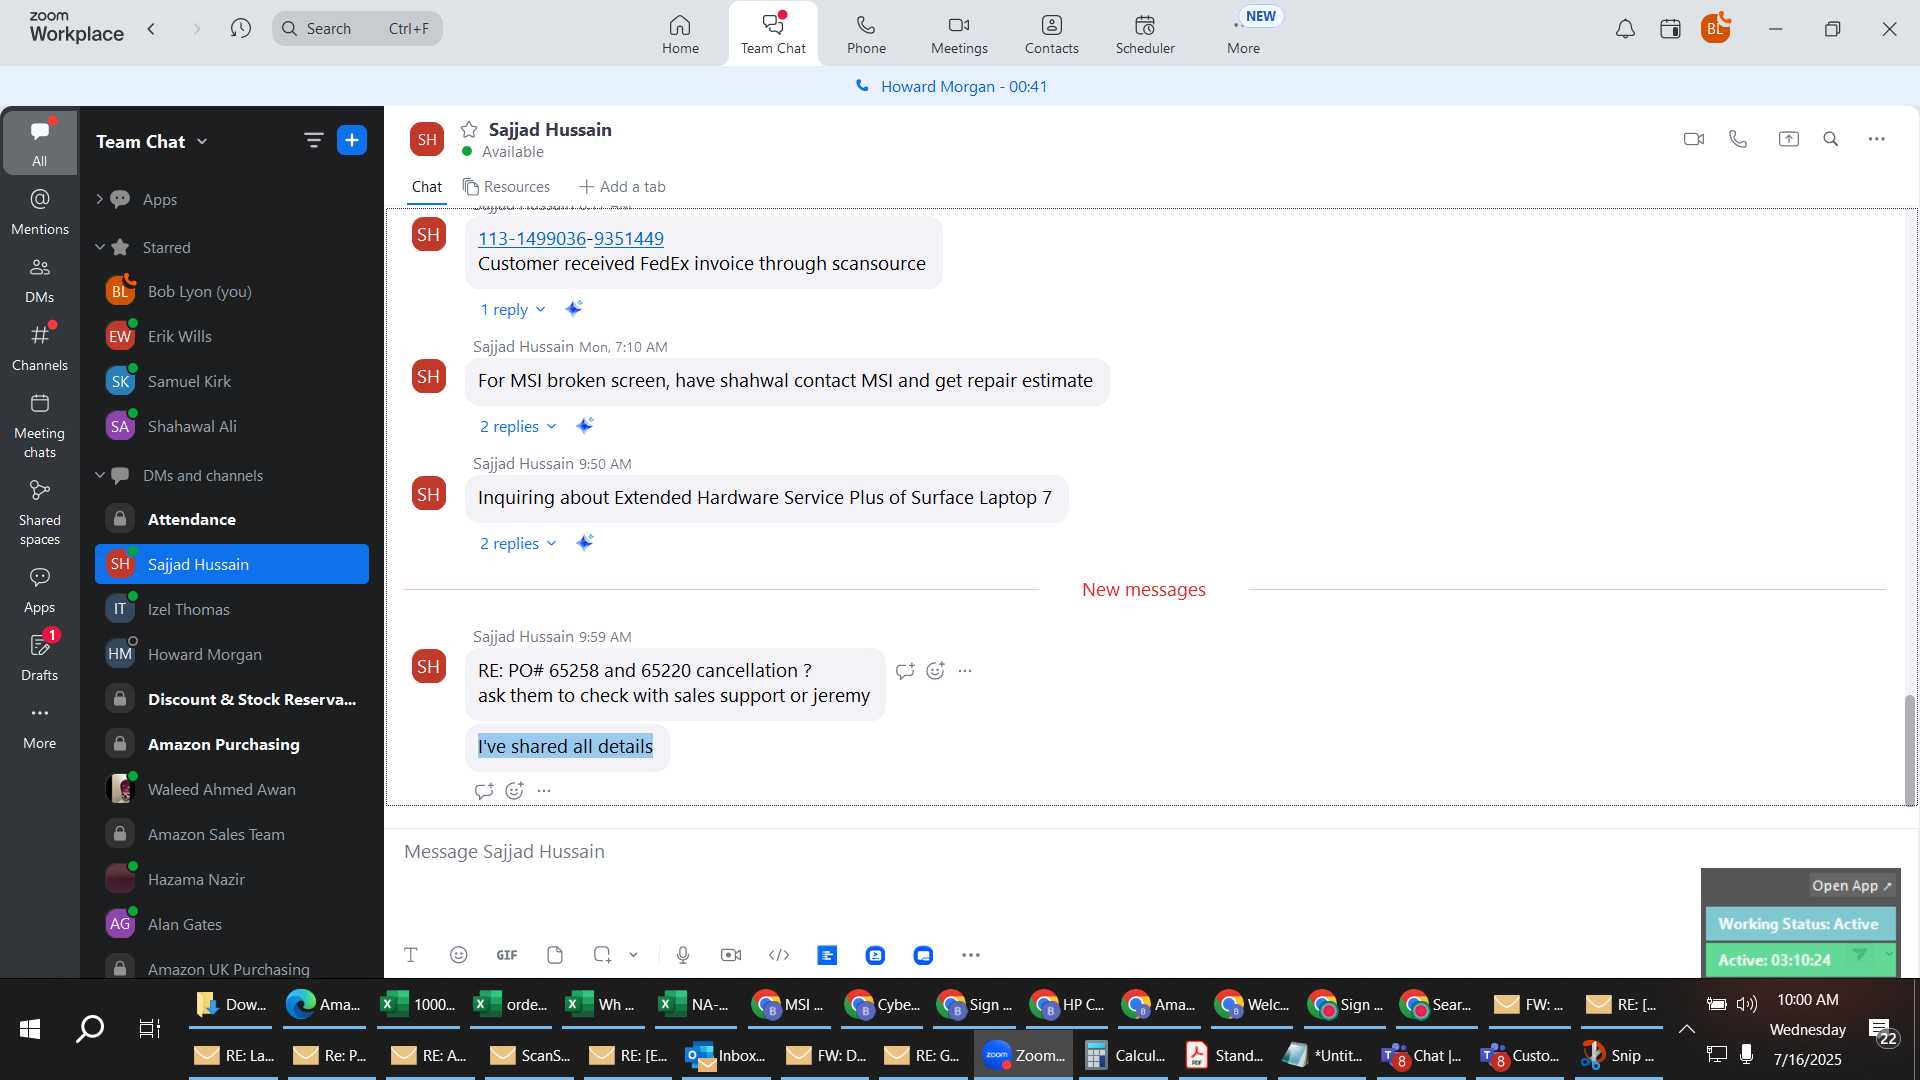Record a video message
The height and width of the screenshot is (1080, 1920).
click(731, 955)
